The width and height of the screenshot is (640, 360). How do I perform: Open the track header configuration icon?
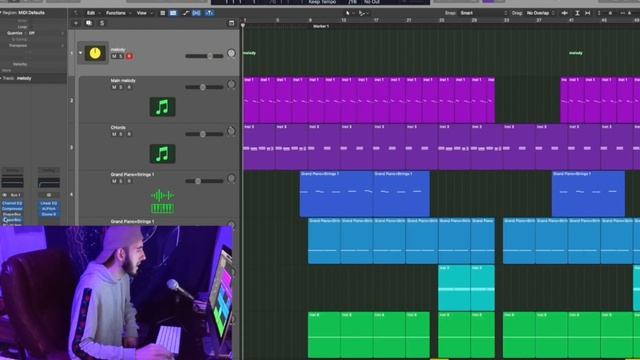tap(231, 23)
